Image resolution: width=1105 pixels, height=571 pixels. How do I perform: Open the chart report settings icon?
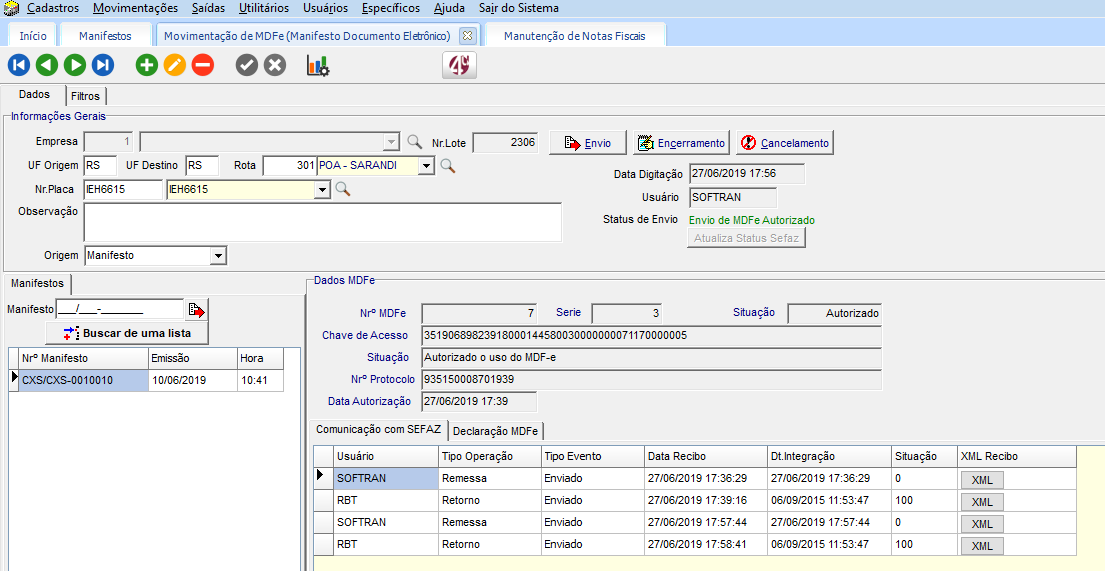(318, 66)
